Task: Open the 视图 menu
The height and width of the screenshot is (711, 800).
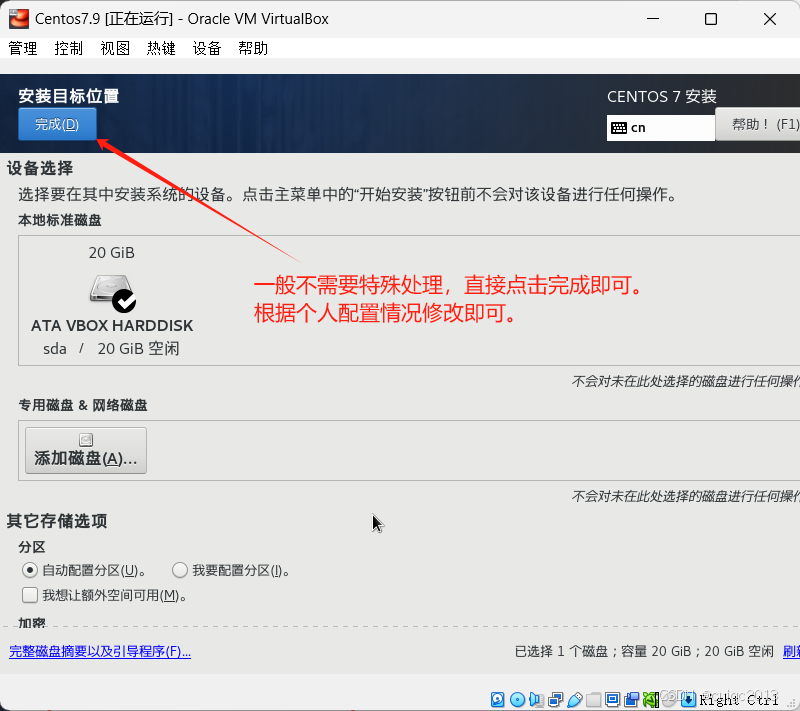Action: tap(115, 48)
